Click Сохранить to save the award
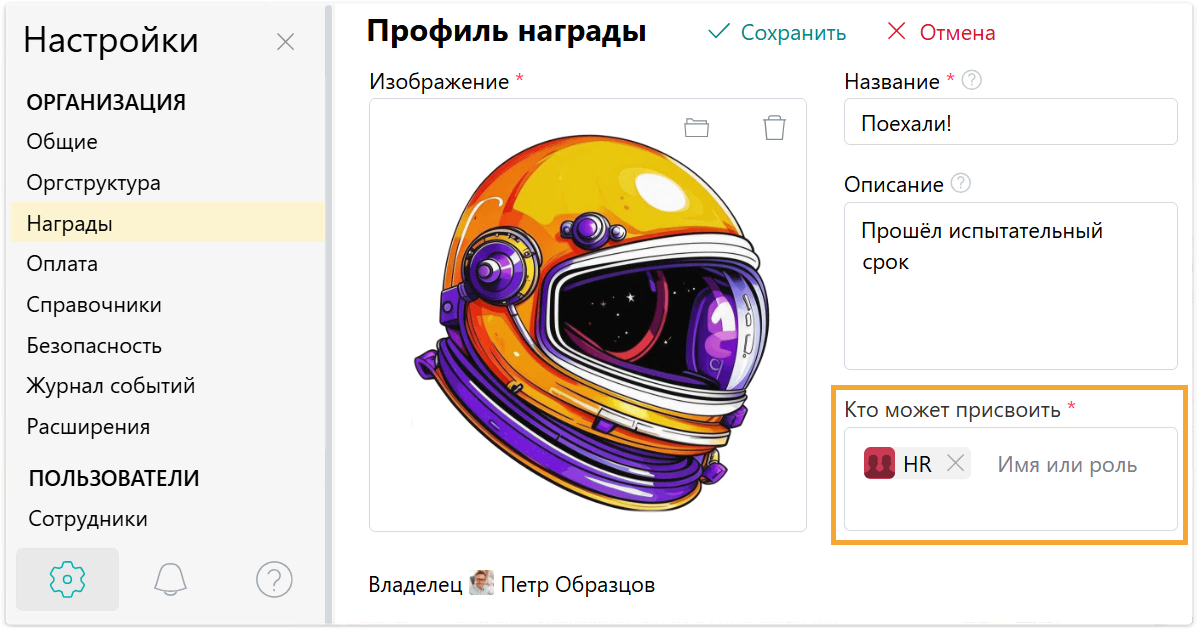The image size is (1200, 630). 777,33
